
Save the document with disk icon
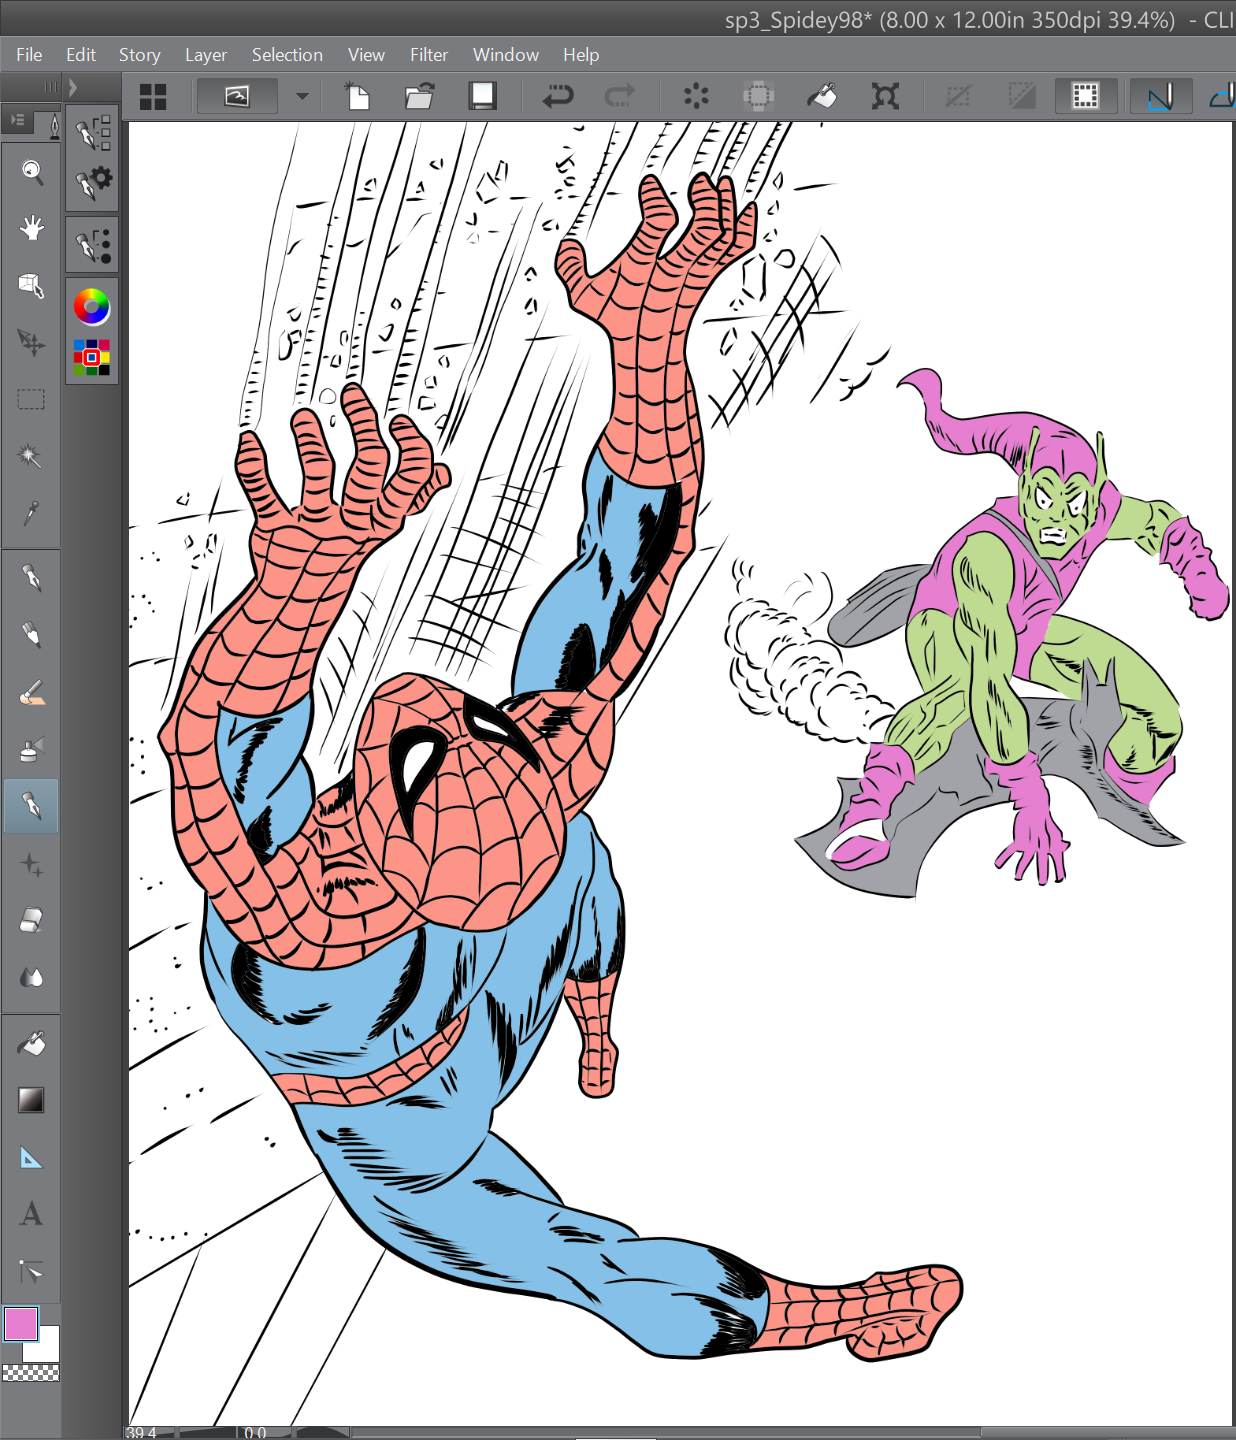(483, 96)
